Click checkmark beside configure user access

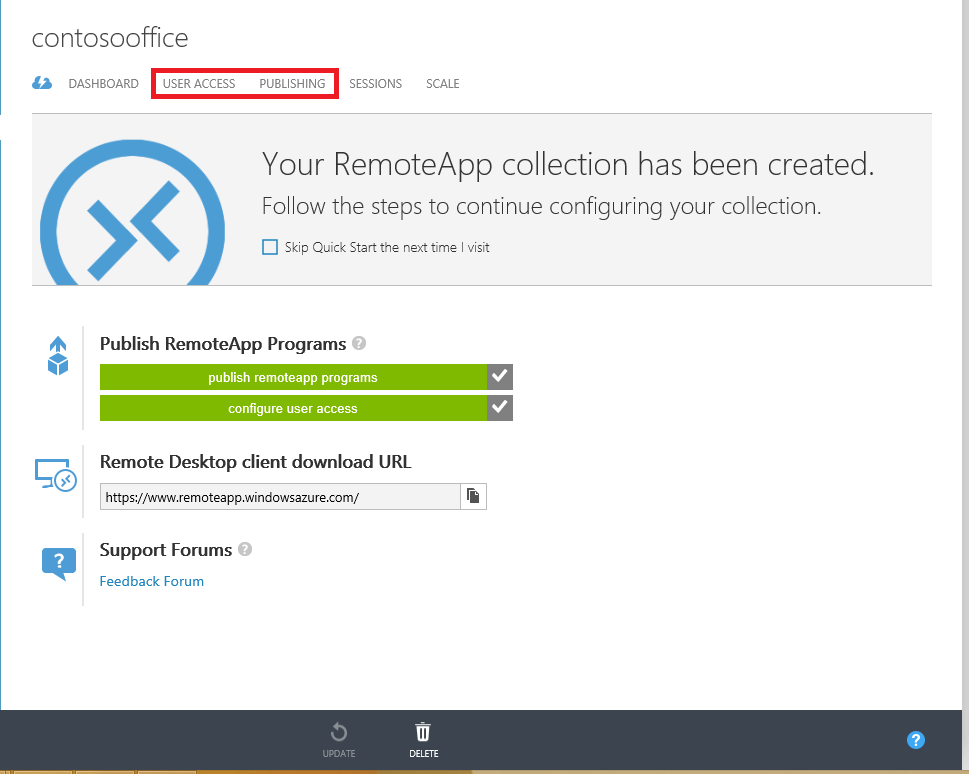(500, 408)
